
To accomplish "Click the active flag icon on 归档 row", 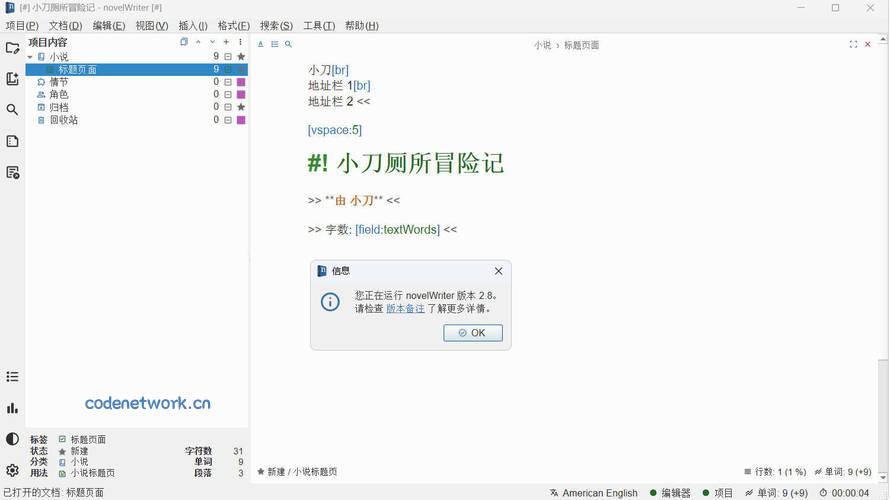I will point(228,107).
